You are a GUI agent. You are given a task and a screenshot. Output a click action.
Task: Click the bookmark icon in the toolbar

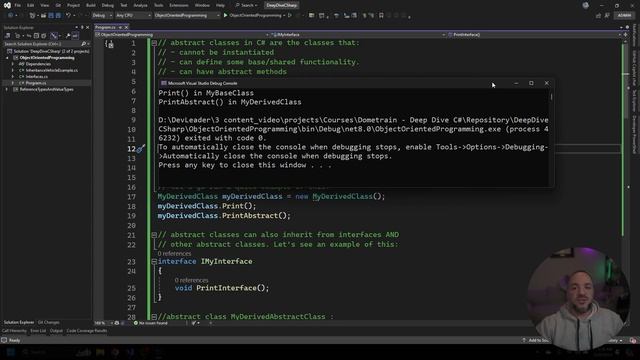click(381, 16)
